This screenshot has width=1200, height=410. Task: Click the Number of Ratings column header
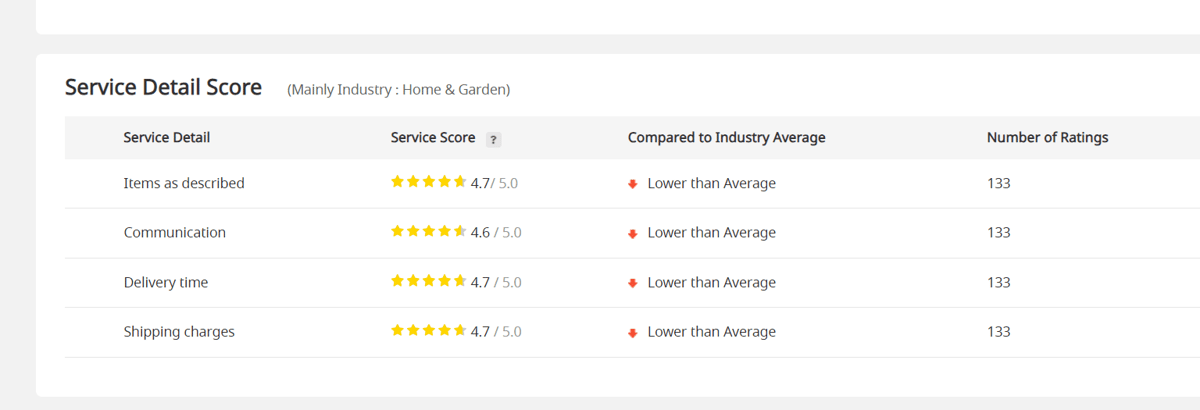click(x=1047, y=138)
